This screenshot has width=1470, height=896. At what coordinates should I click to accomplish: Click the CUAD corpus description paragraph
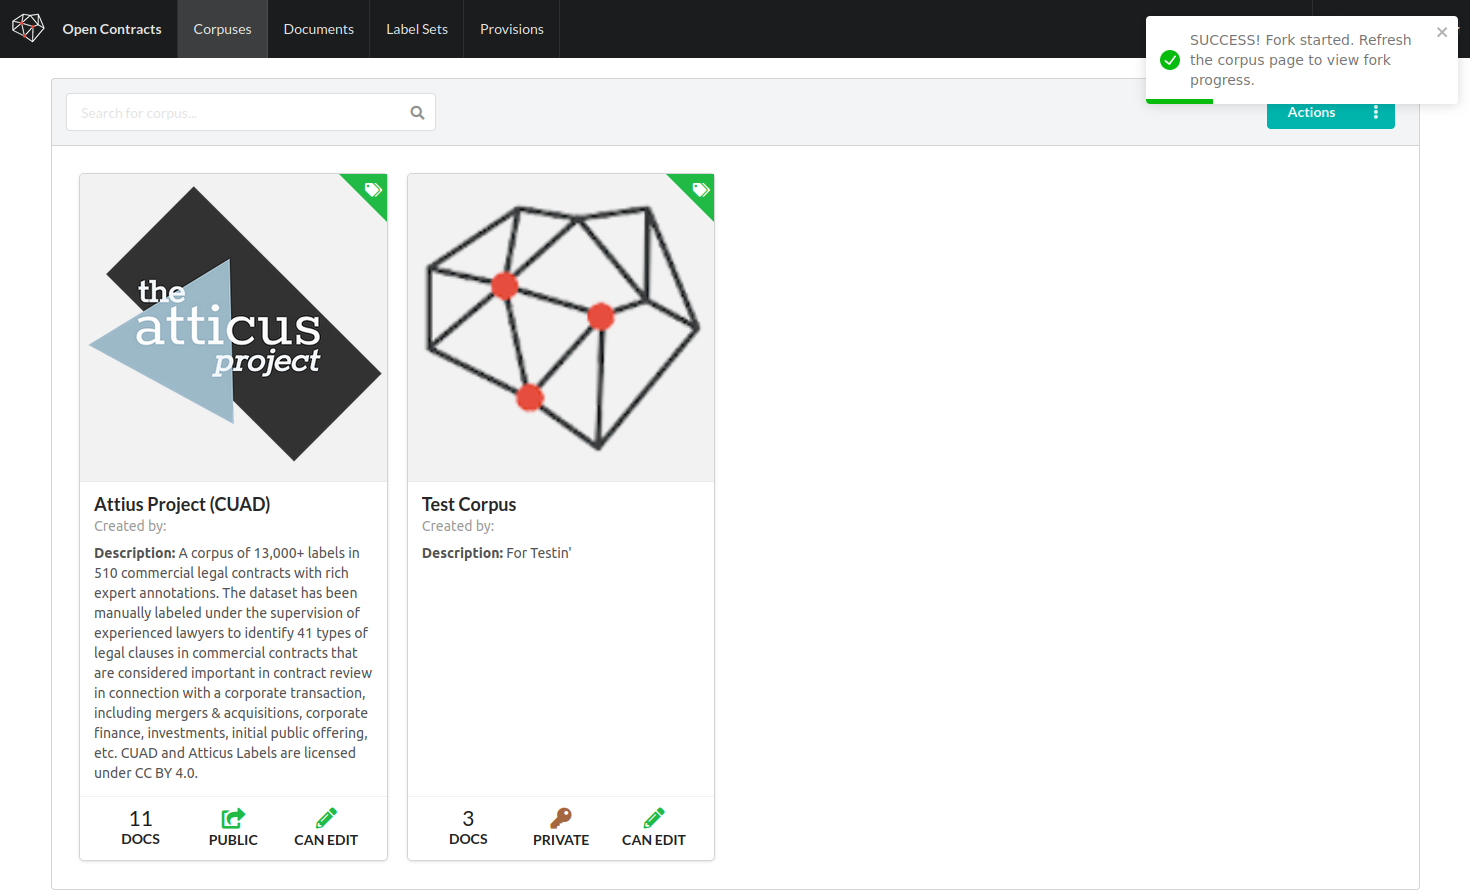tap(233, 663)
